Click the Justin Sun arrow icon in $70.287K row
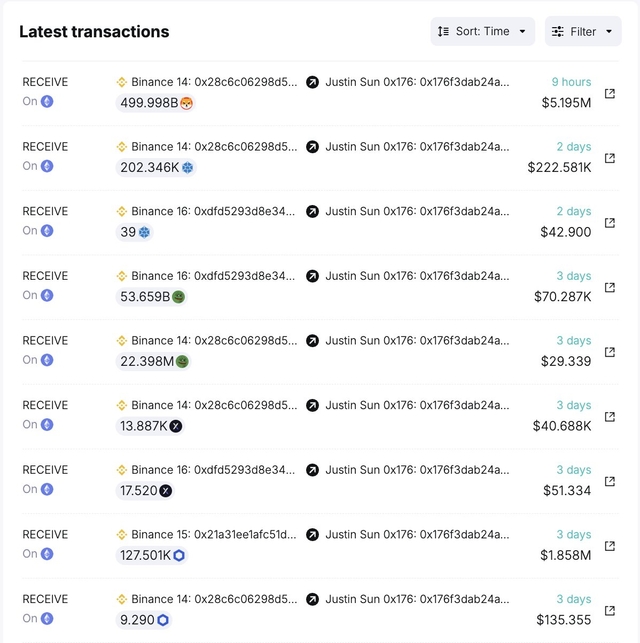The image size is (640, 643). pyautogui.click(x=312, y=276)
